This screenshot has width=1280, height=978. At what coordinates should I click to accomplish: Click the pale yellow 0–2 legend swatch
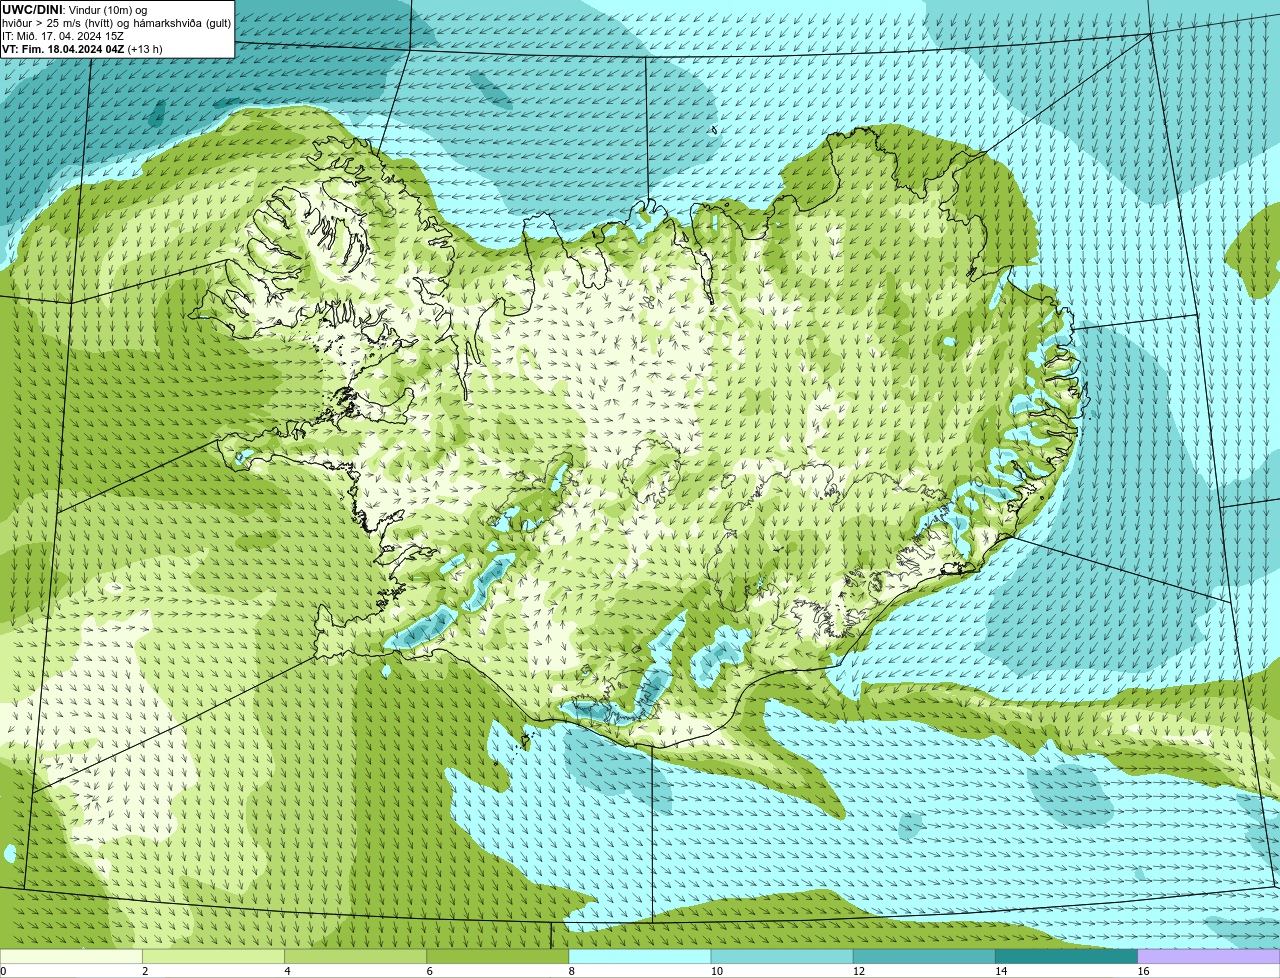pyautogui.click(x=71, y=956)
